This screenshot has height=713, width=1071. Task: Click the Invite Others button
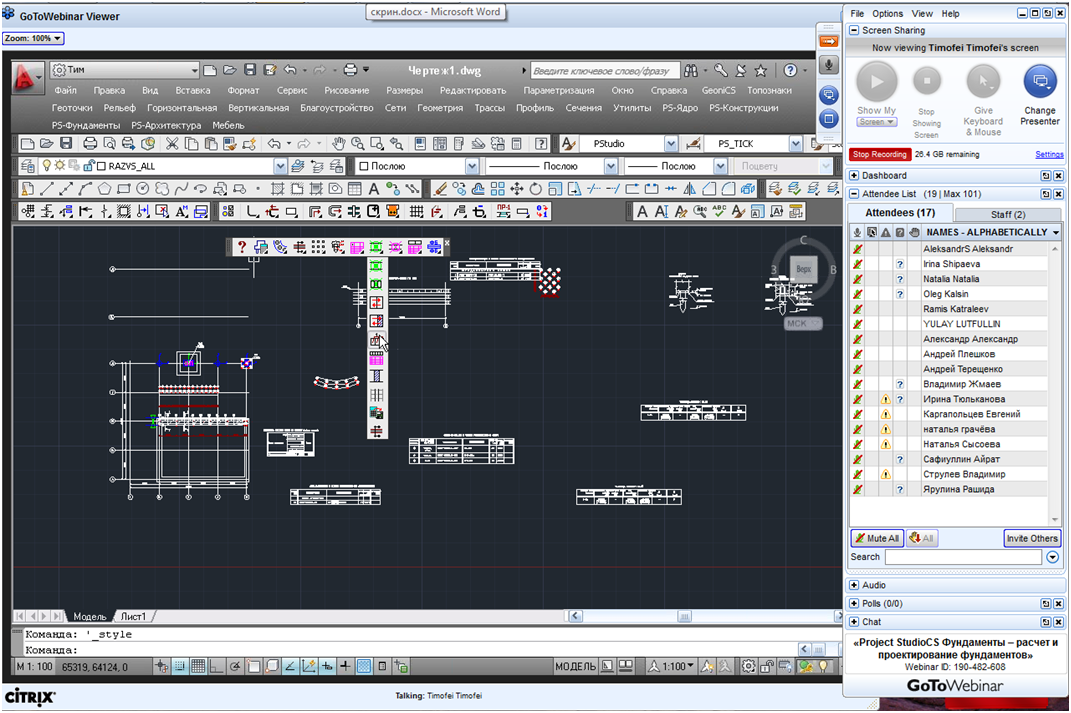(x=1032, y=538)
